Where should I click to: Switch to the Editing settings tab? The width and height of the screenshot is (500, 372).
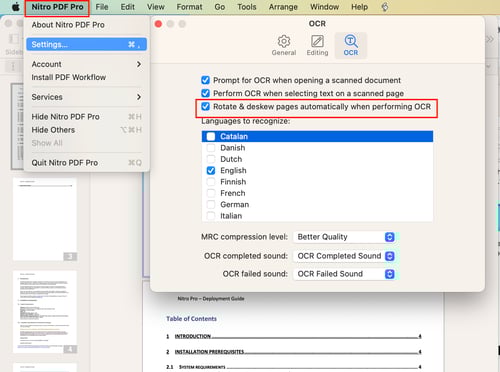coord(317,45)
